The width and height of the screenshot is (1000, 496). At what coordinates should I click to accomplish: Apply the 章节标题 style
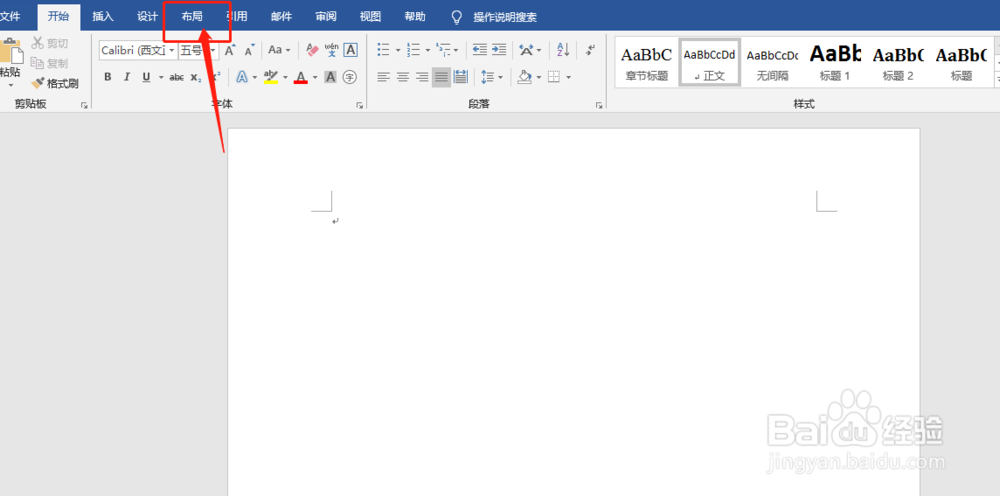647,62
